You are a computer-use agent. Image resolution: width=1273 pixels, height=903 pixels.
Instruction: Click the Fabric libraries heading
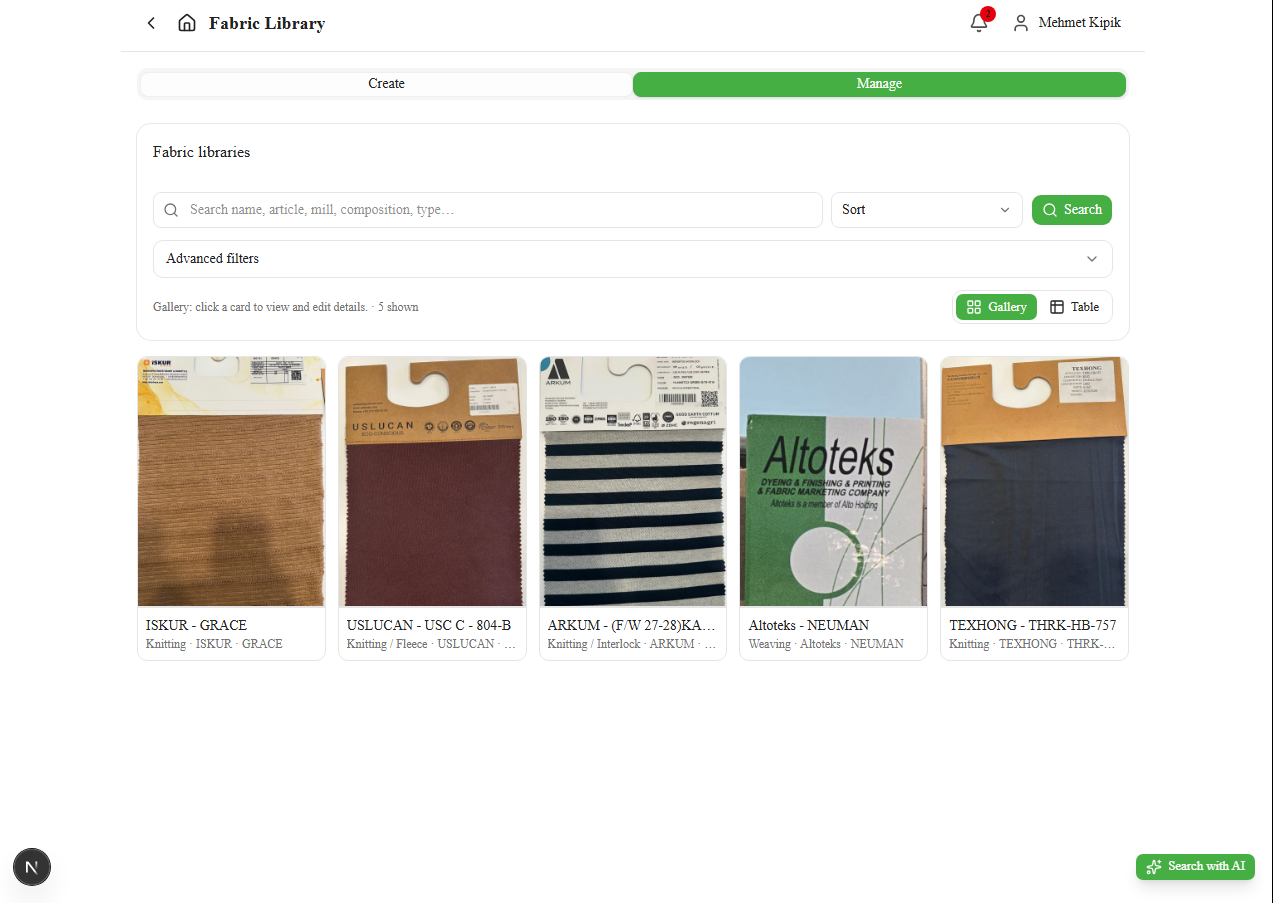tap(201, 153)
